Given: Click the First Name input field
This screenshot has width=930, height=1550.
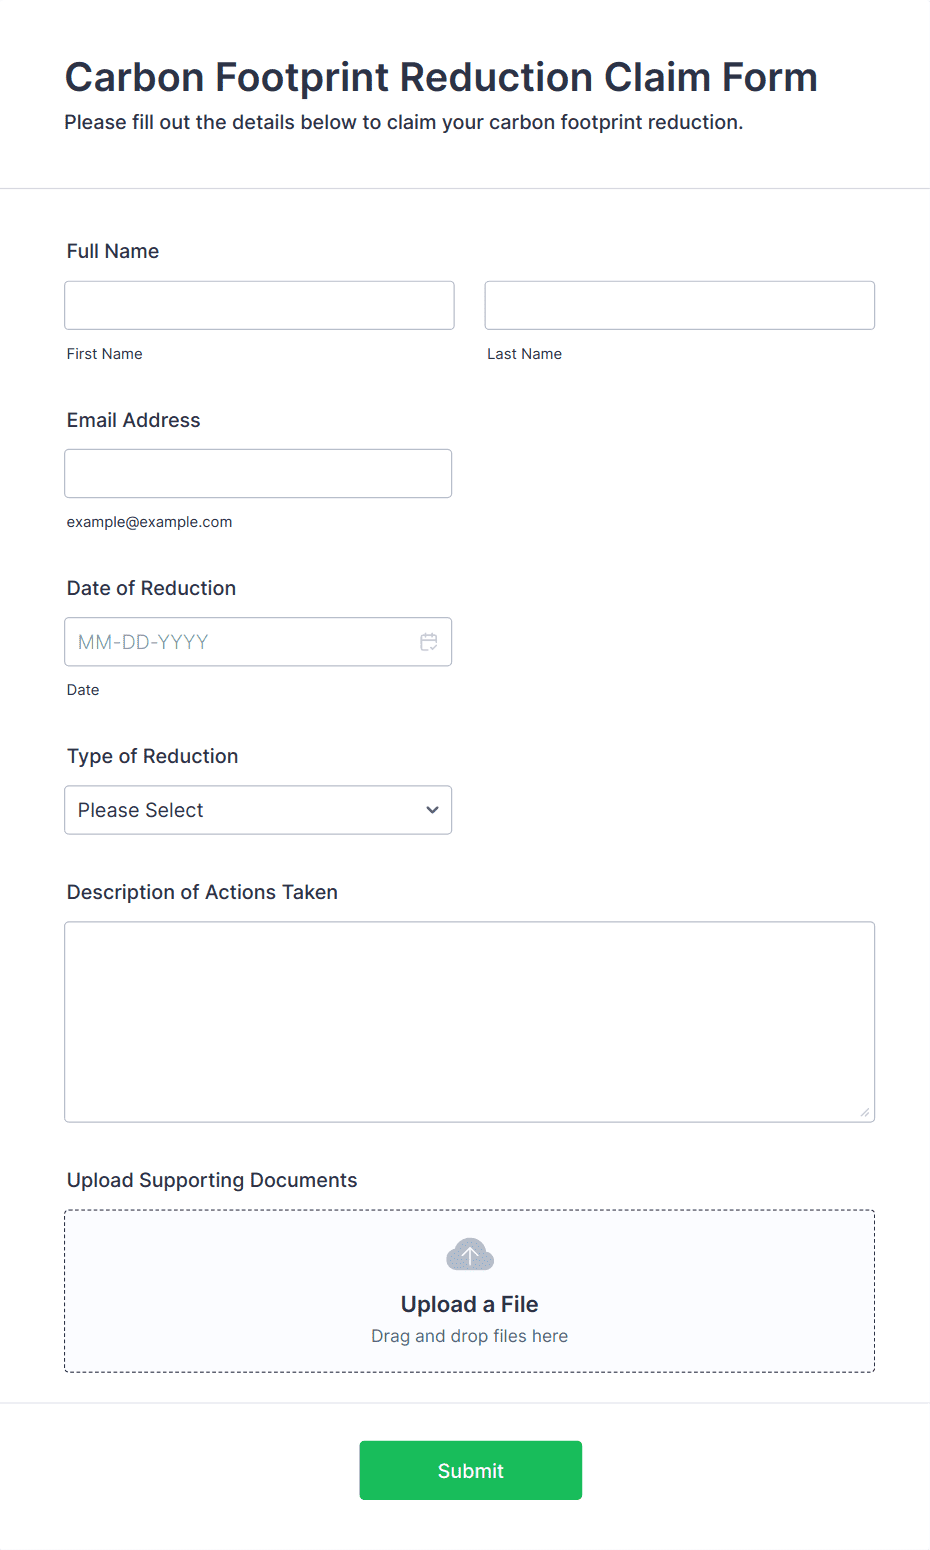Looking at the screenshot, I should [x=259, y=305].
